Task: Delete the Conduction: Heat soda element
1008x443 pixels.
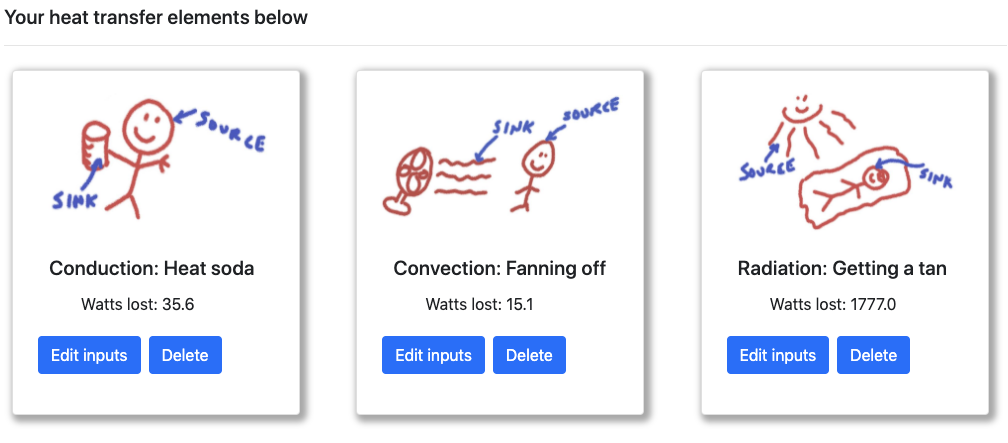Action: click(x=185, y=355)
